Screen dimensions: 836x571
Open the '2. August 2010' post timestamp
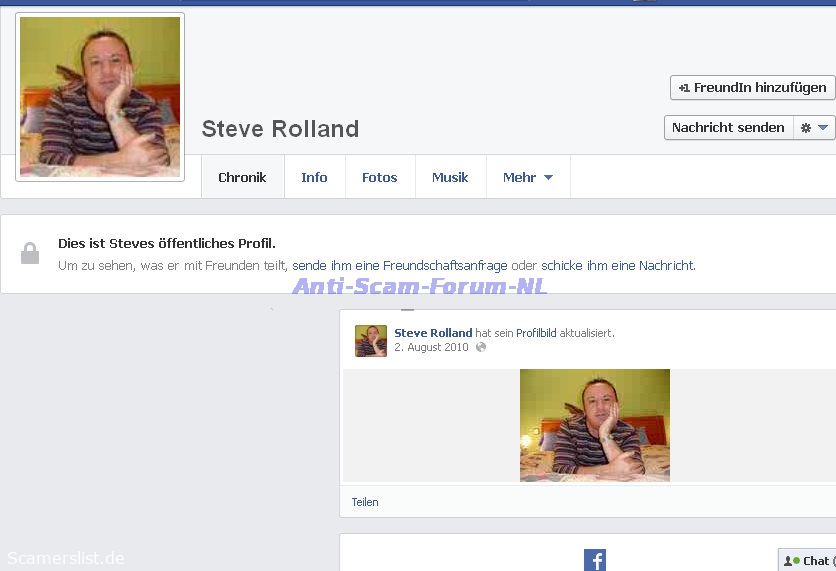click(x=431, y=347)
